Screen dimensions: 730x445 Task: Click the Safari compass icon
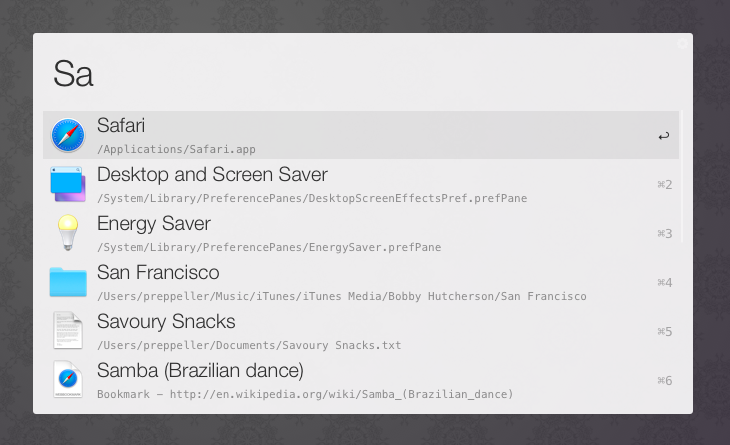point(68,135)
